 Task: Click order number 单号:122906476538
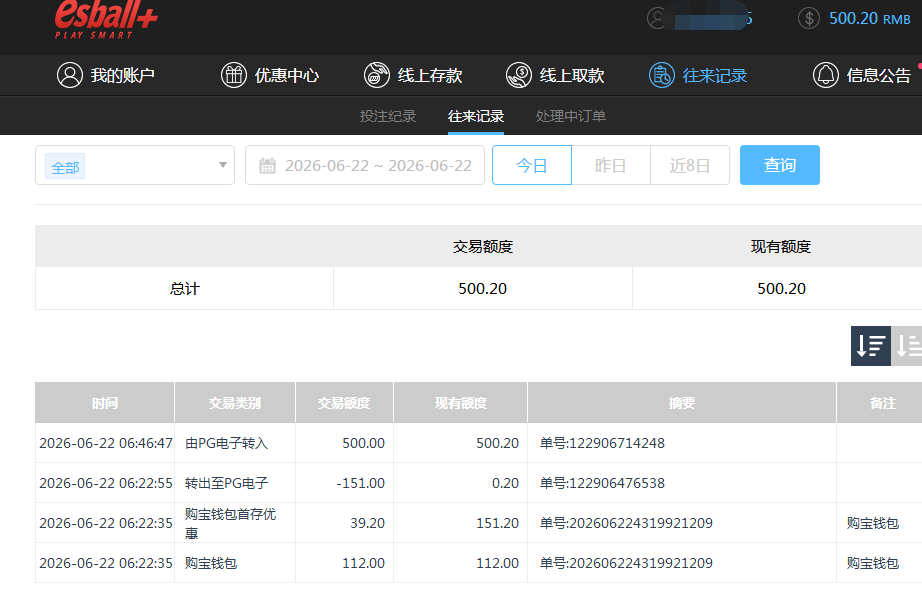602,483
